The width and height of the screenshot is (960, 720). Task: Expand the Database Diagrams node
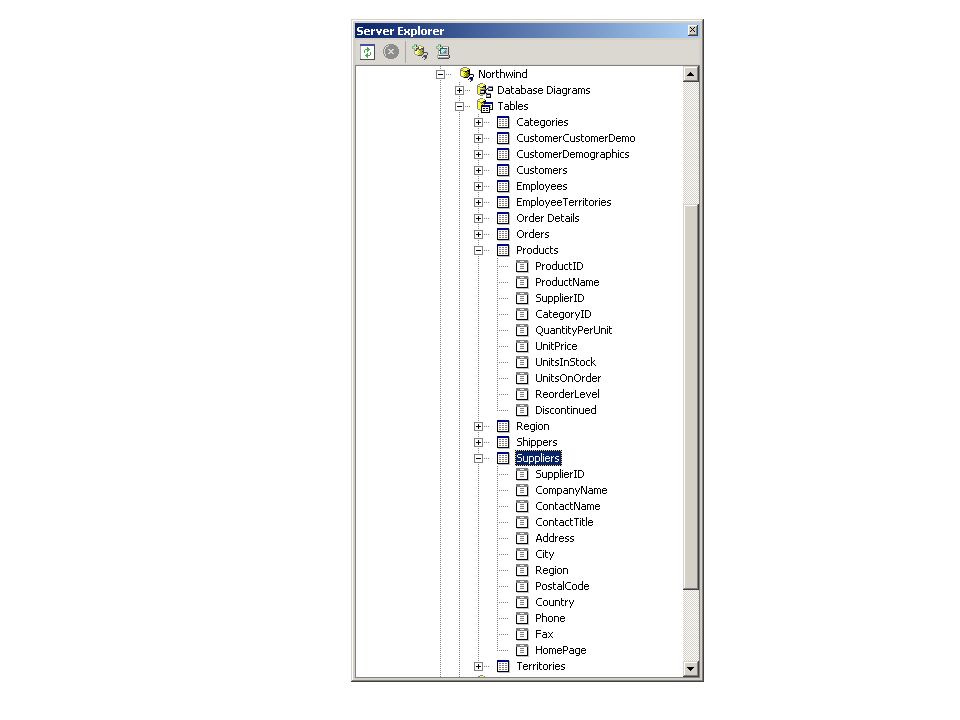(459, 91)
